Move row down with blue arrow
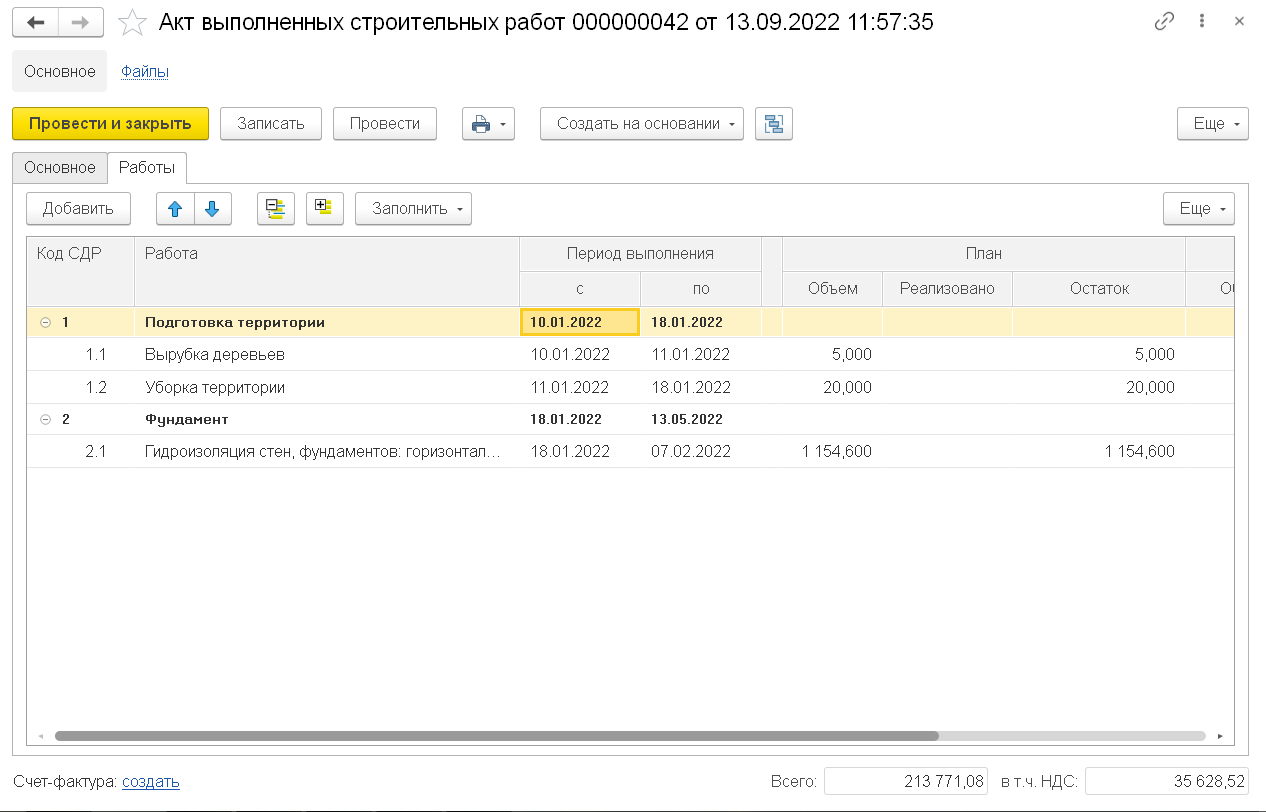The height and width of the screenshot is (812, 1266). tap(212, 209)
